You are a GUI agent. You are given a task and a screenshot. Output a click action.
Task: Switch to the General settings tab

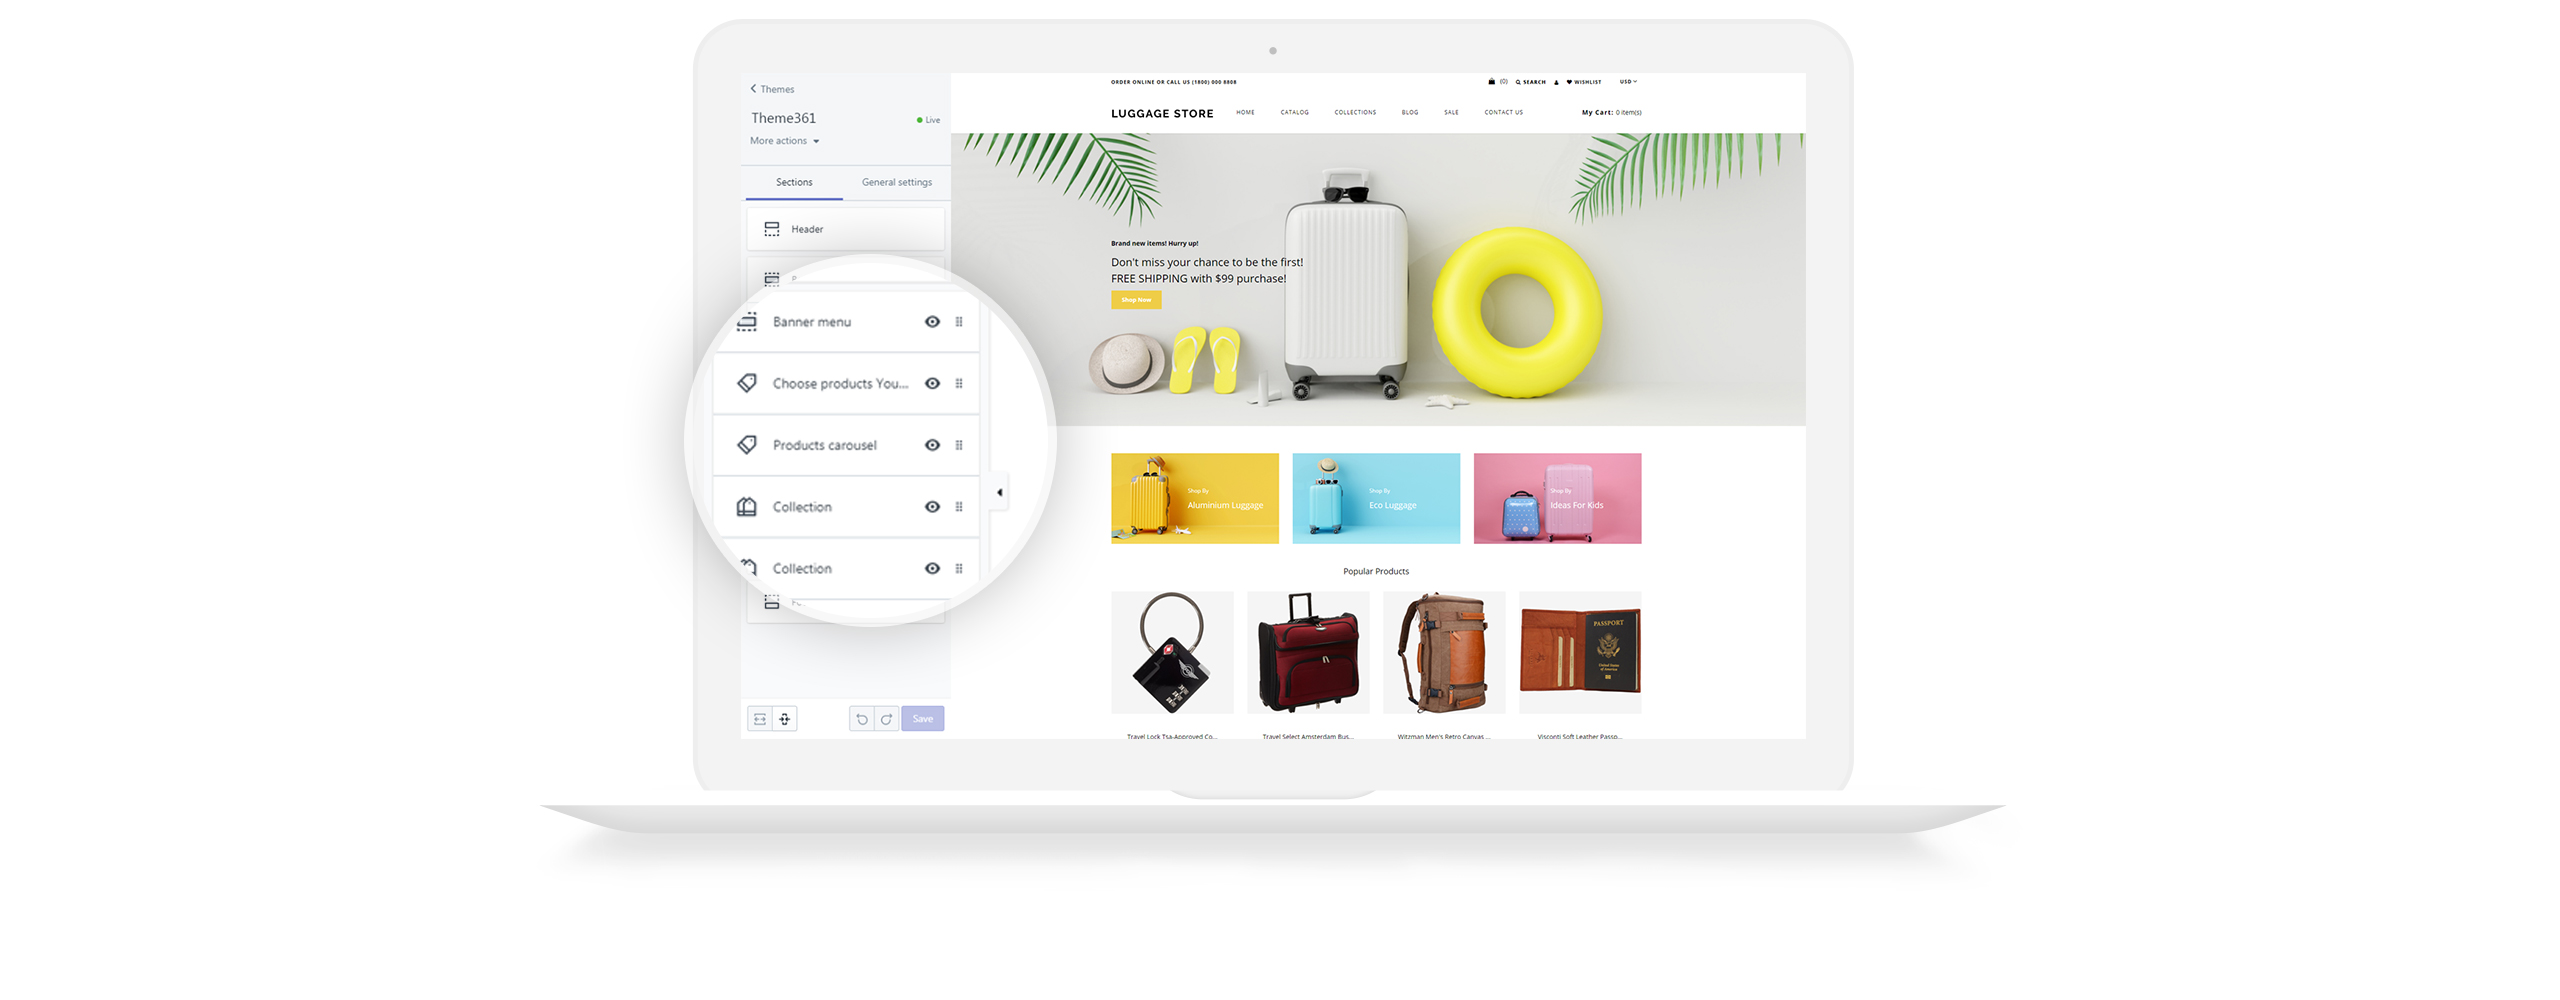(x=897, y=182)
